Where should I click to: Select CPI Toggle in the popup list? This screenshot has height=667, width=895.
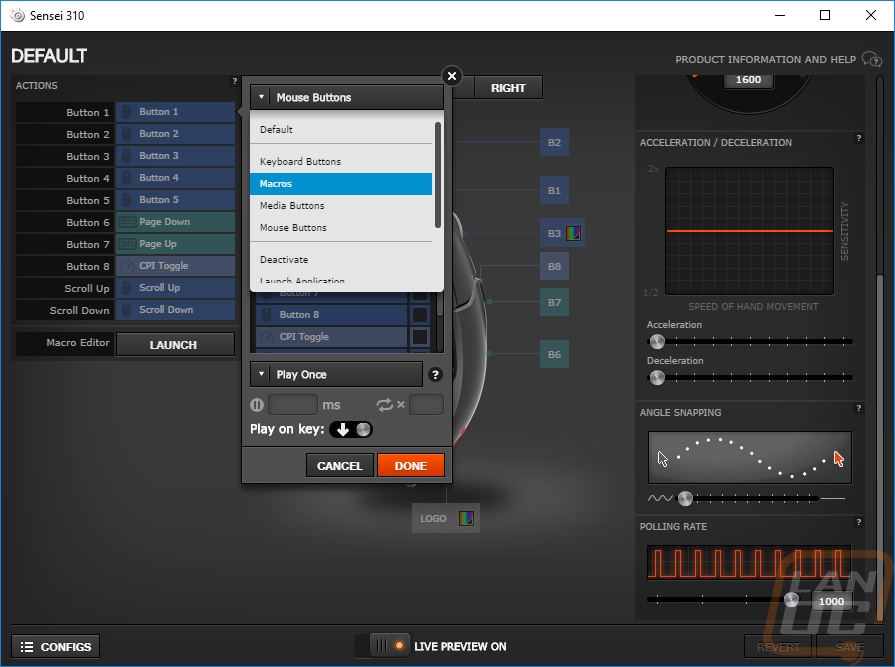pyautogui.click(x=332, y=337)
